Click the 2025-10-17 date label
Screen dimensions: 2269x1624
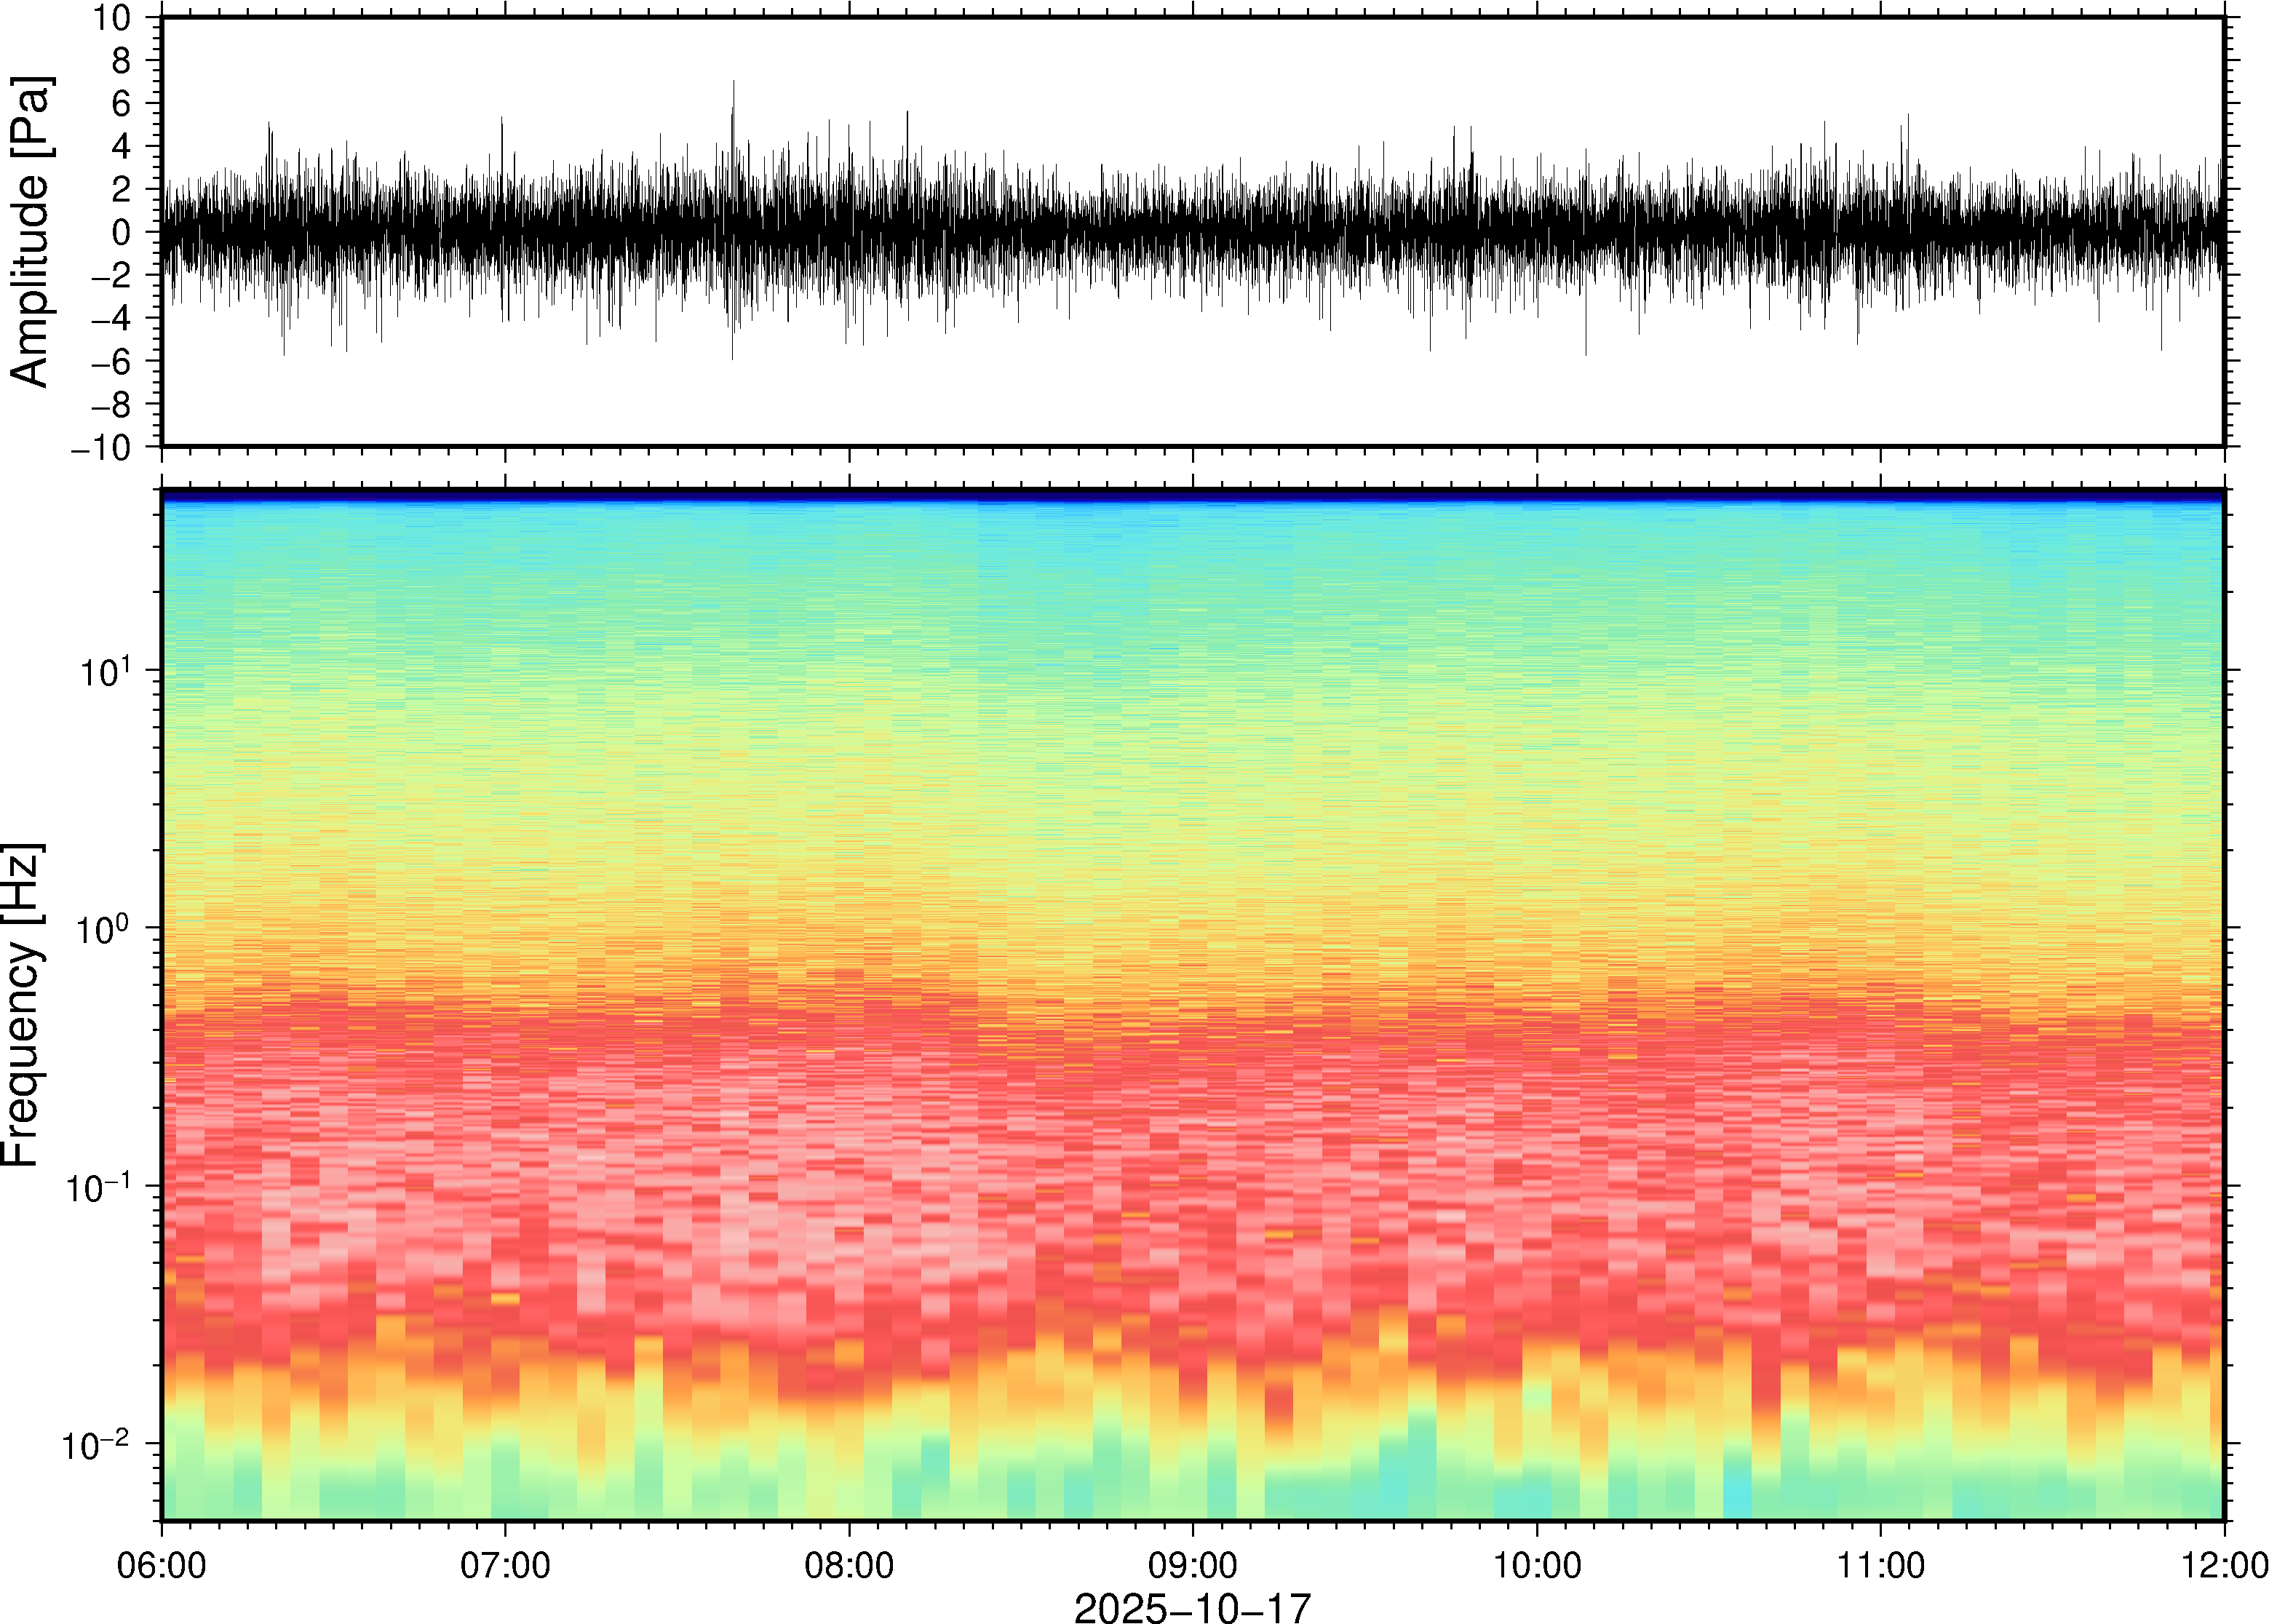(x=1191, y=1607)
